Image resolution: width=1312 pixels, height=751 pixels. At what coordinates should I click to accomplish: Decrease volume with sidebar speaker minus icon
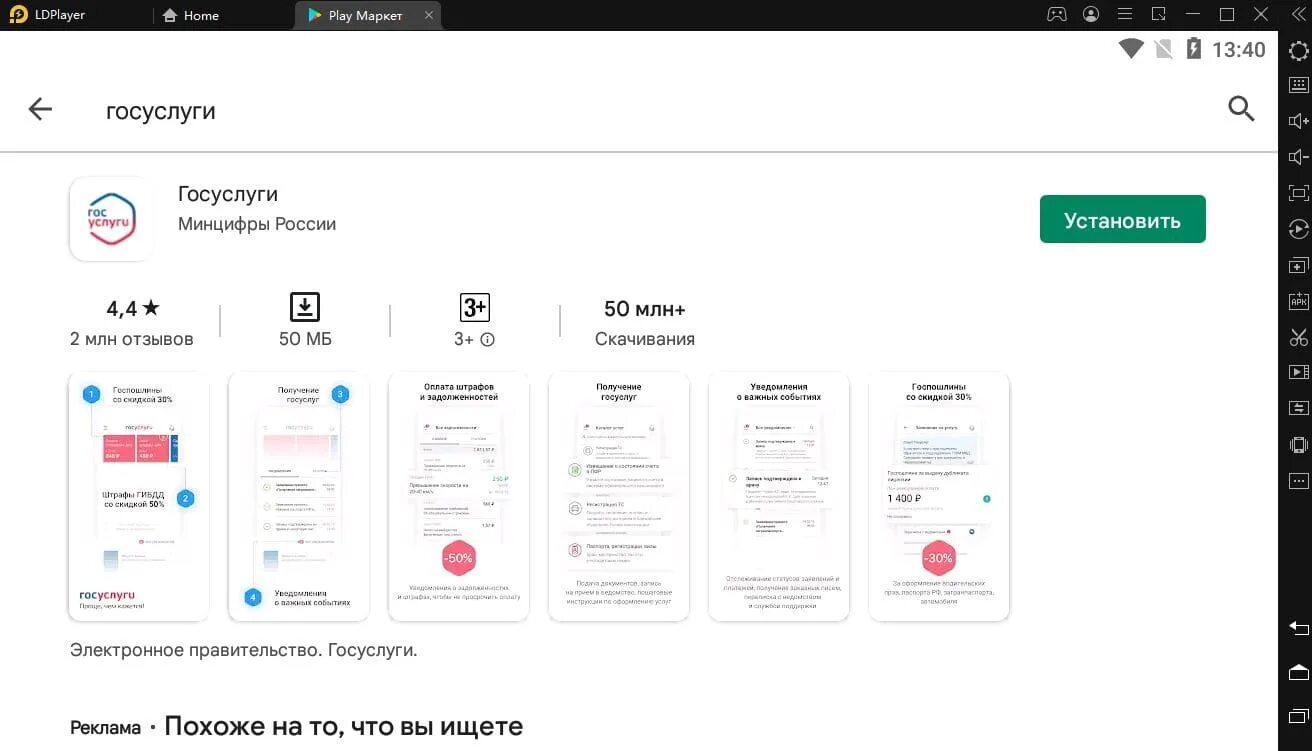point(1298,157)
